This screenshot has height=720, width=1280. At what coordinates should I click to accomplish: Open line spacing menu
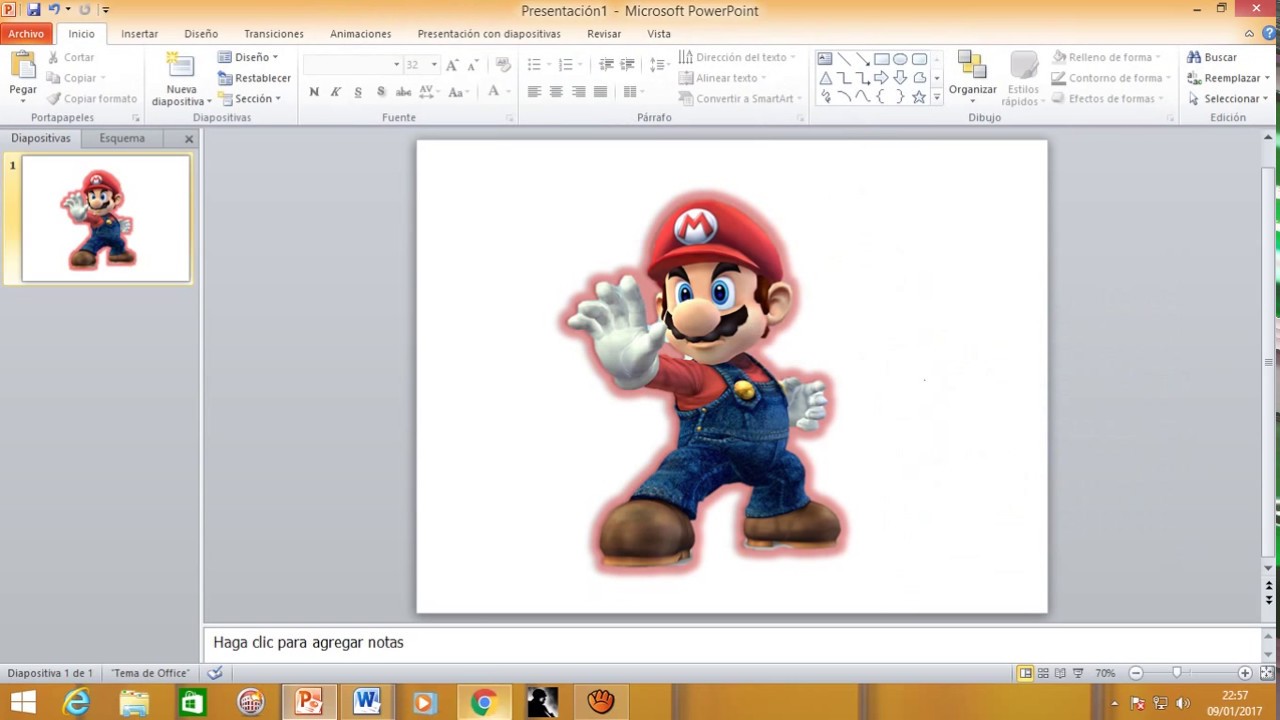pos(658,65)
